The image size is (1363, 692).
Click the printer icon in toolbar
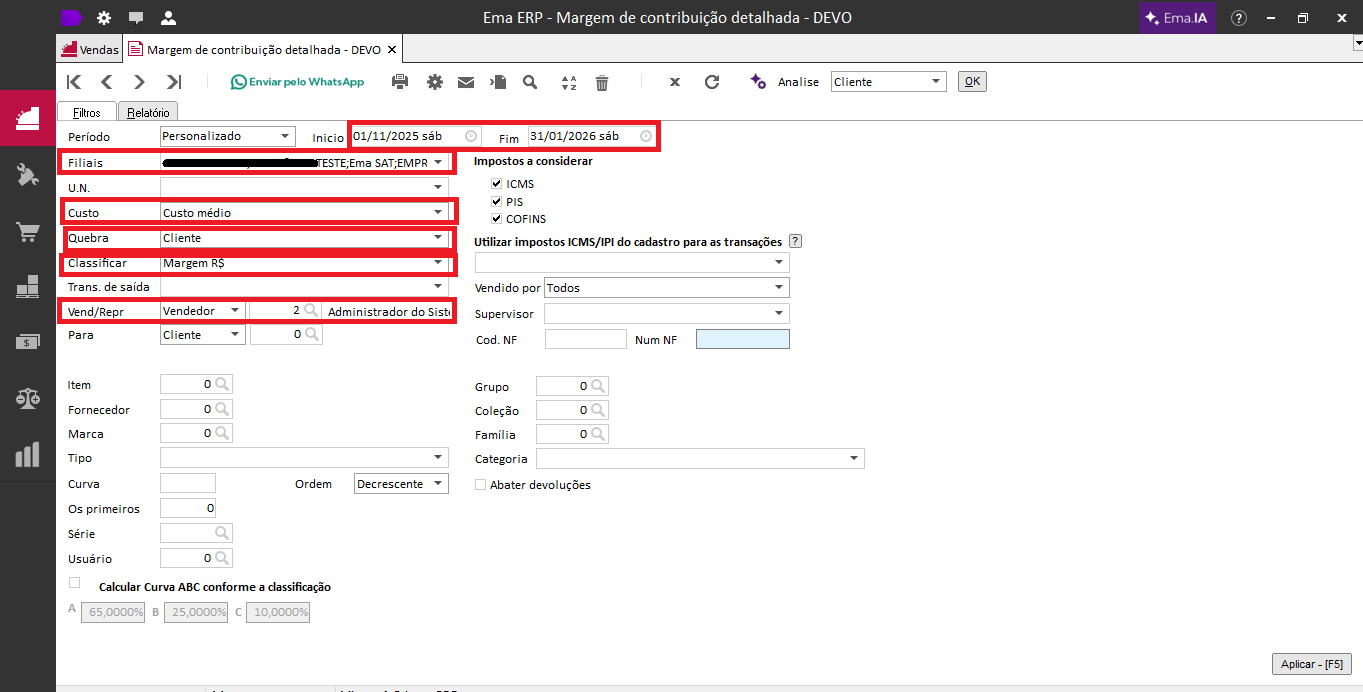tap(400, 82)
